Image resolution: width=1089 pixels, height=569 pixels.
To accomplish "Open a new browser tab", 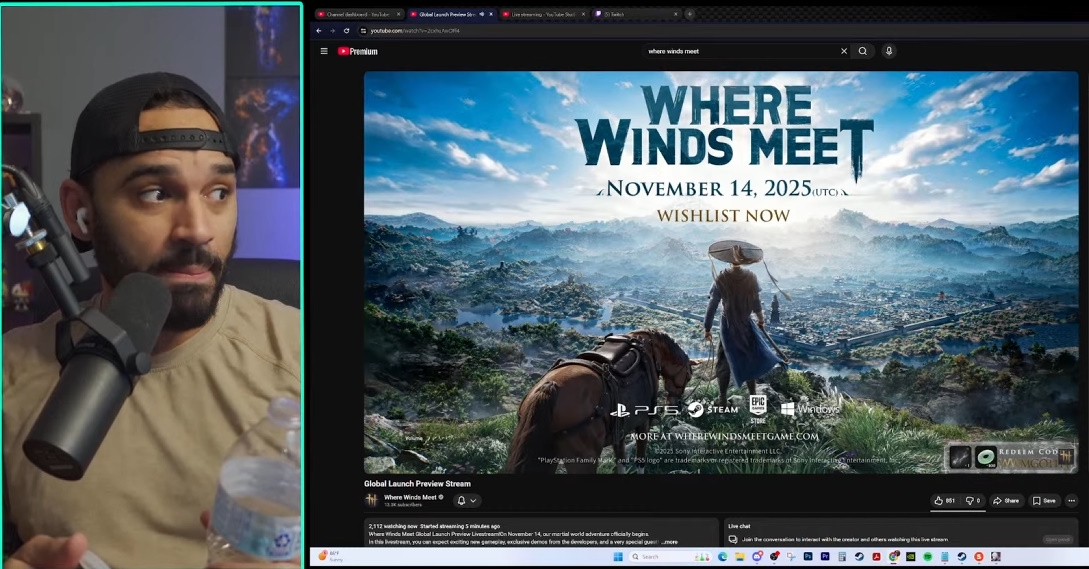I will click(x=689, y=14).
